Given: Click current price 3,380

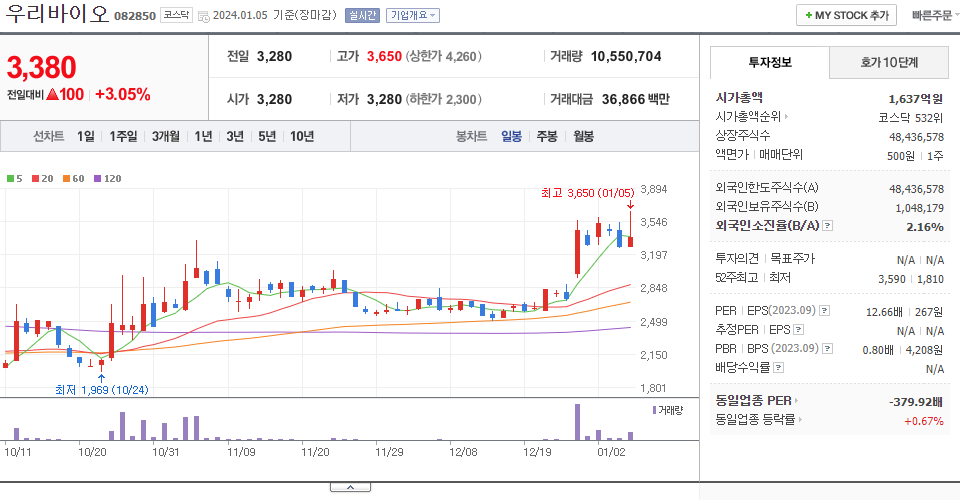Looking at the screenshot, I should click(42, 67).
